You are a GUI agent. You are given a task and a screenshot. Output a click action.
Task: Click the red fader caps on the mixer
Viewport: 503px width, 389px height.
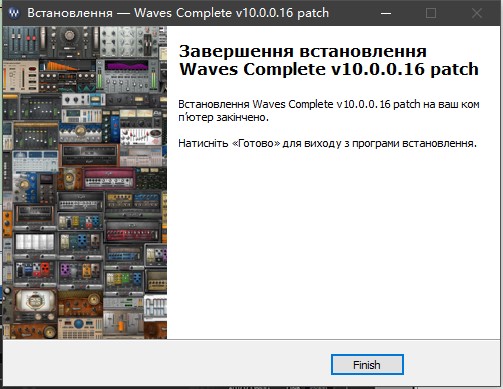(31, 38)
